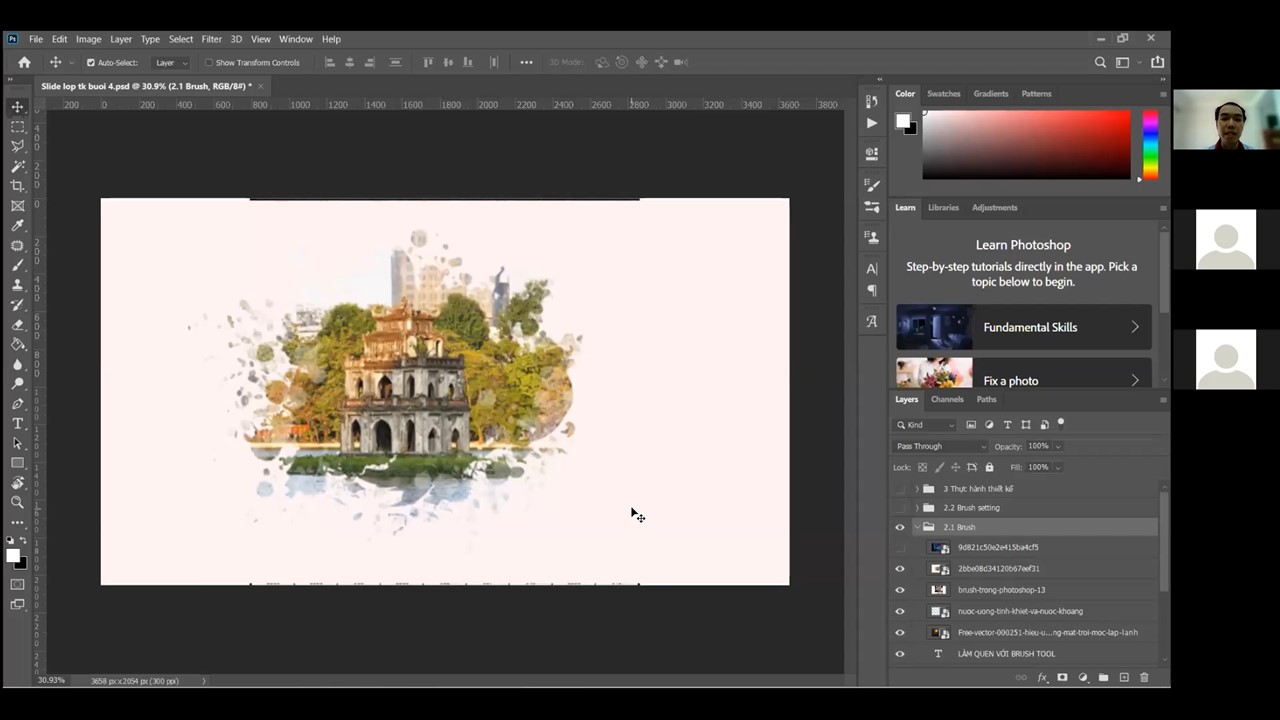Open the Window menu

(x=296, y=39)
